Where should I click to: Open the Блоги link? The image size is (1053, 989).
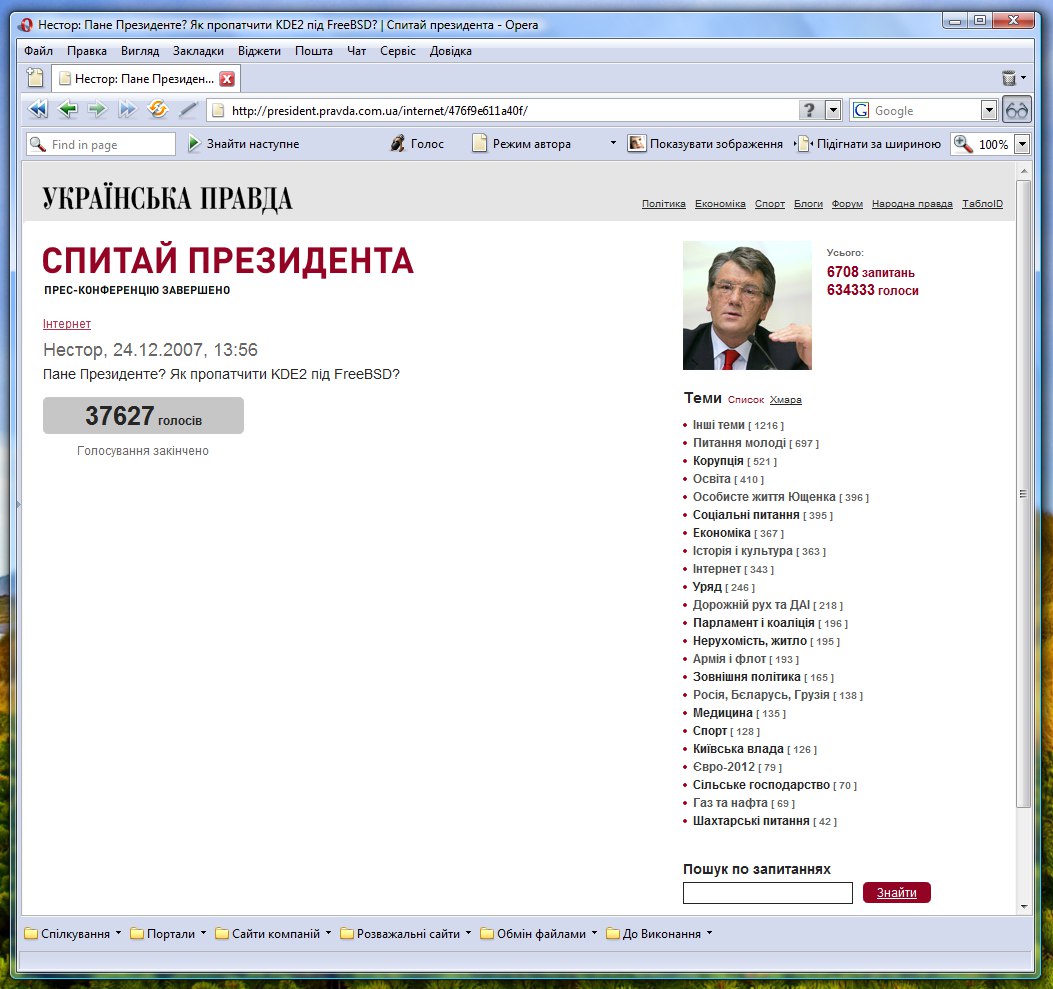click(808, 203)
